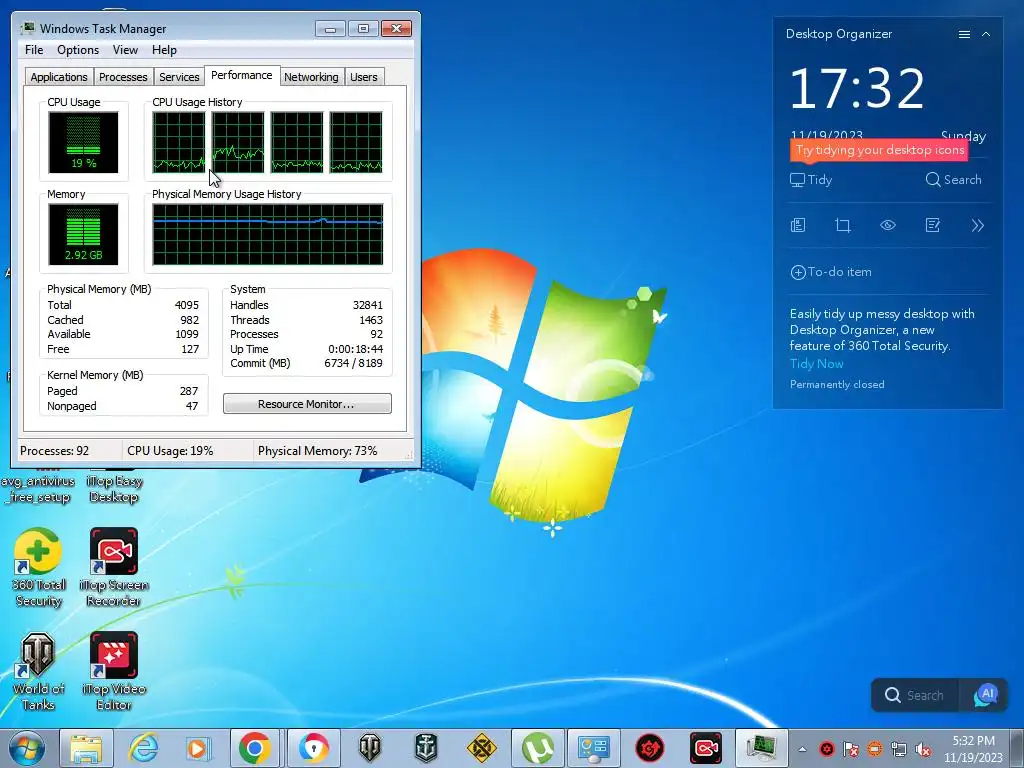
Task: Click the Action Center flag tray icon
Action: tap(851, 749)
